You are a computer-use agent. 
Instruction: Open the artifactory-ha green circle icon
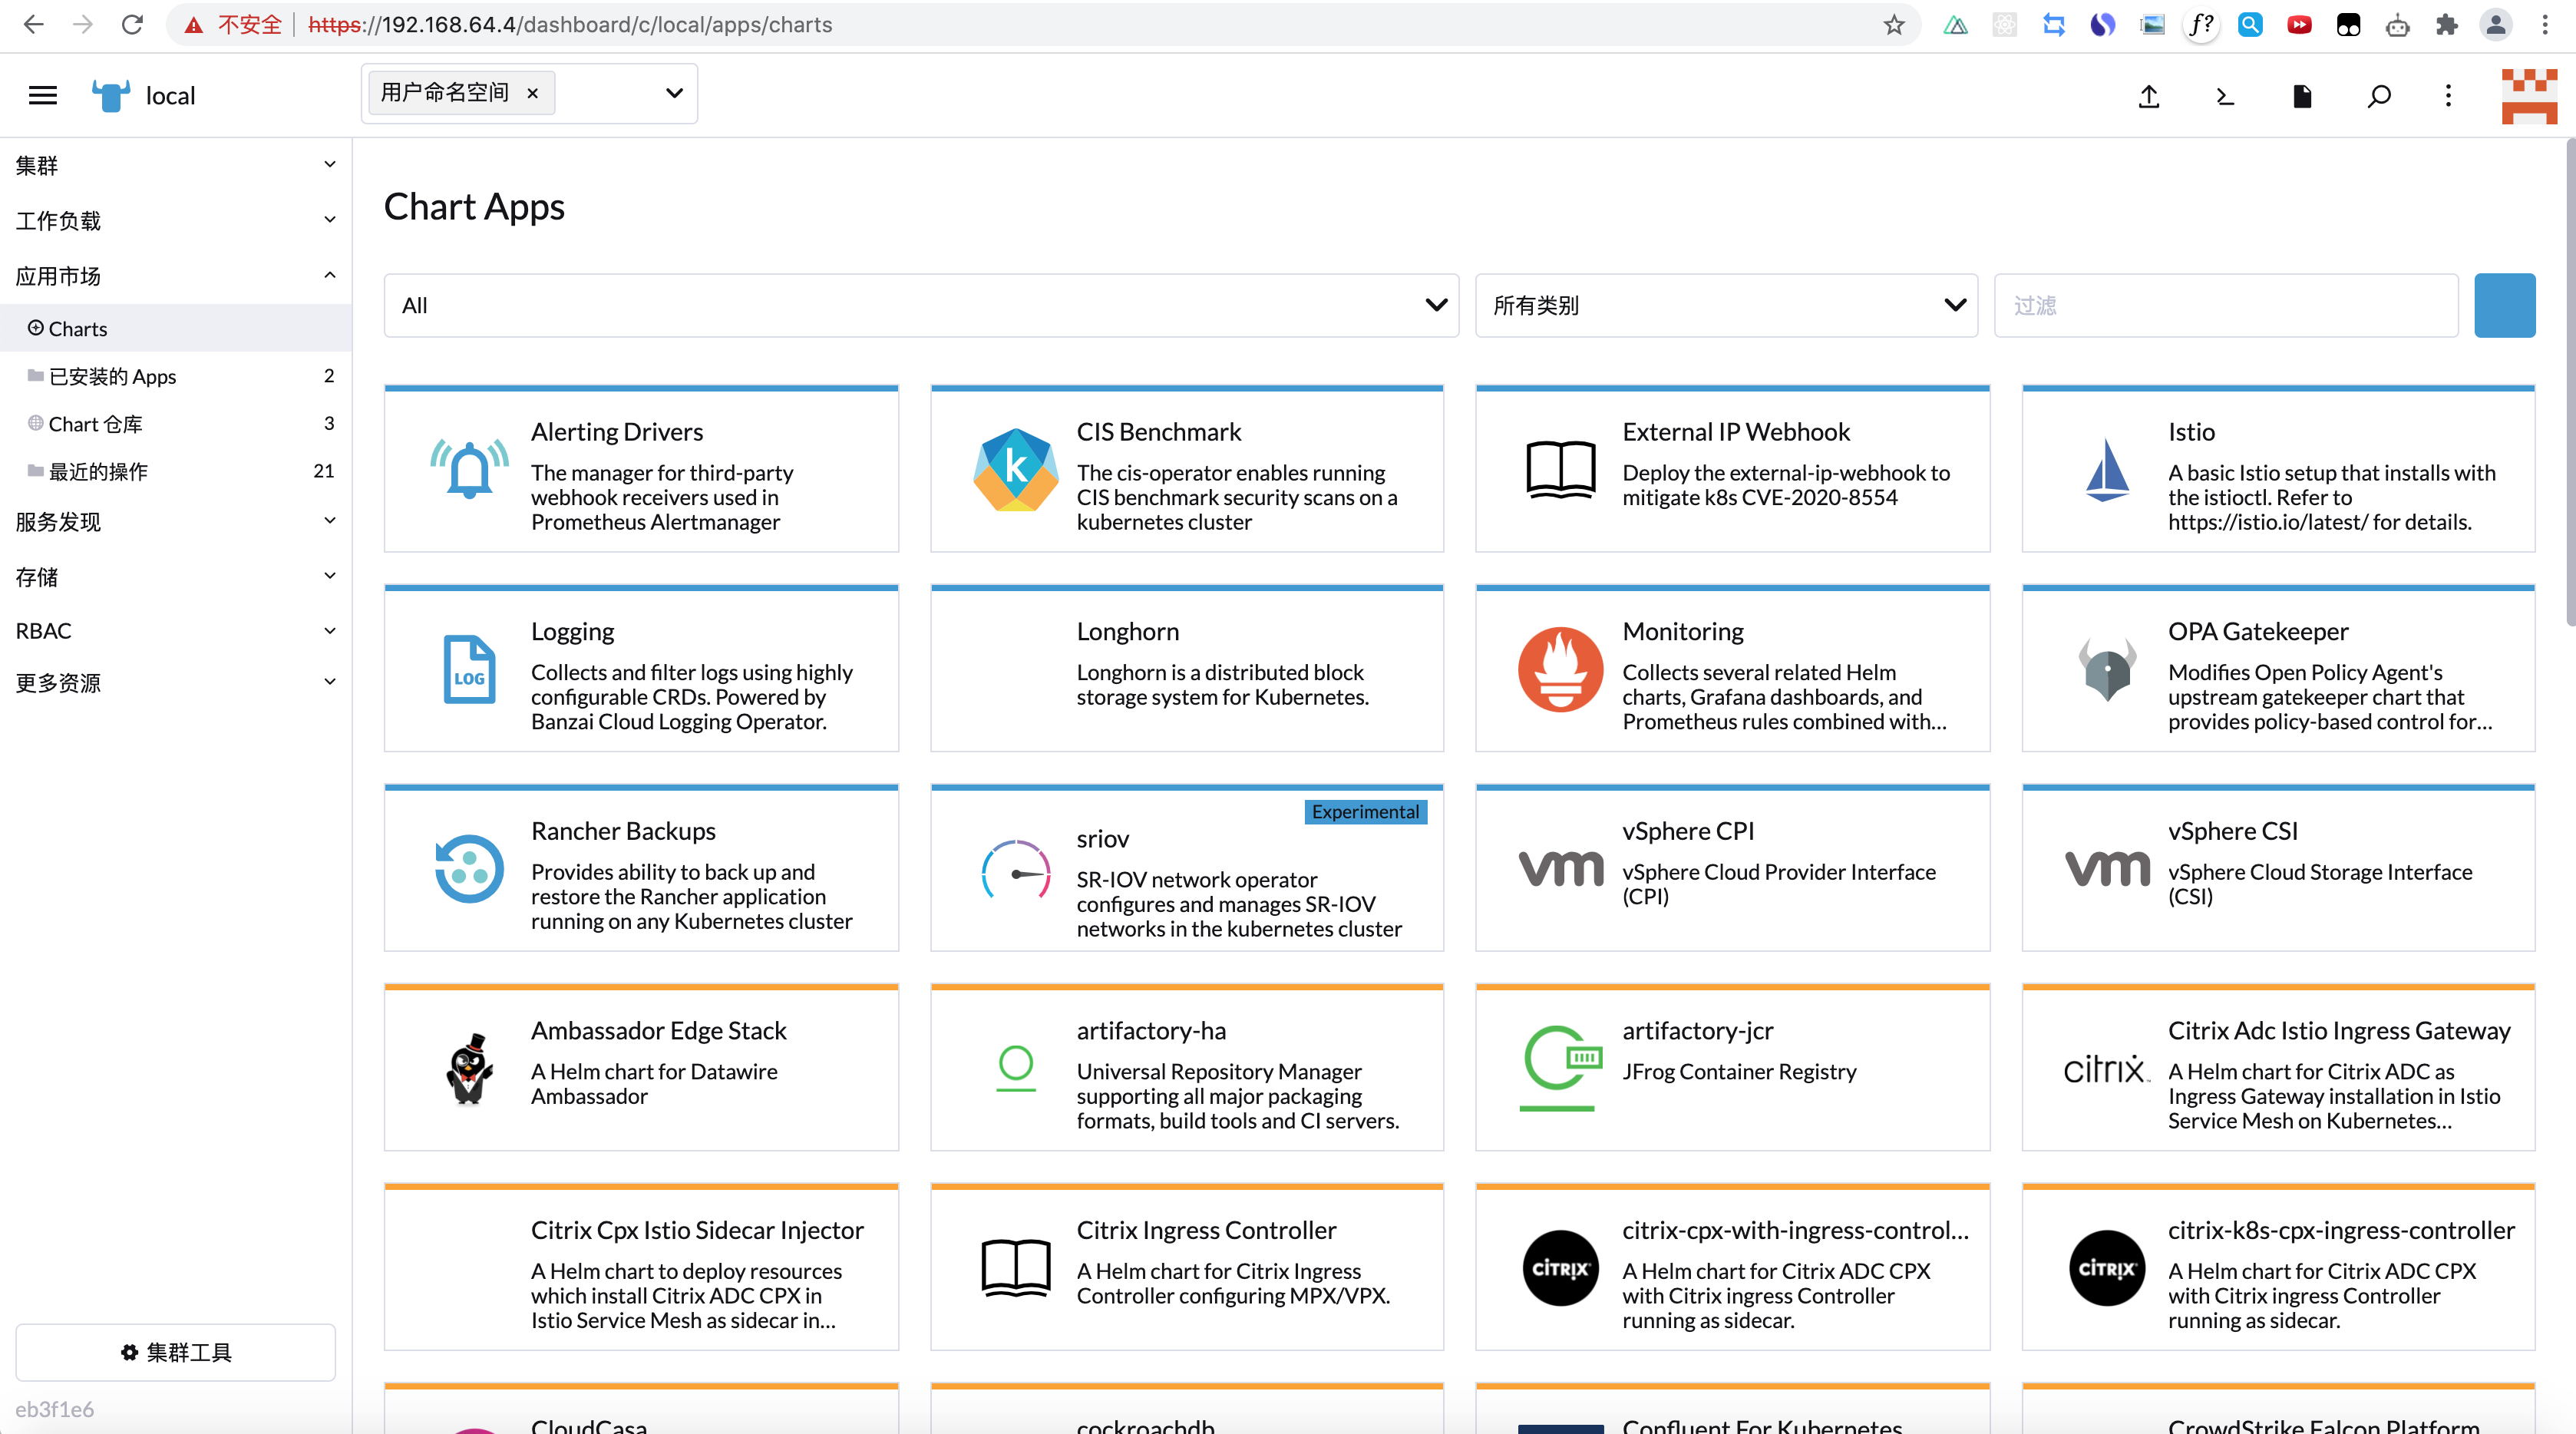click(x=1015, y=1068)
